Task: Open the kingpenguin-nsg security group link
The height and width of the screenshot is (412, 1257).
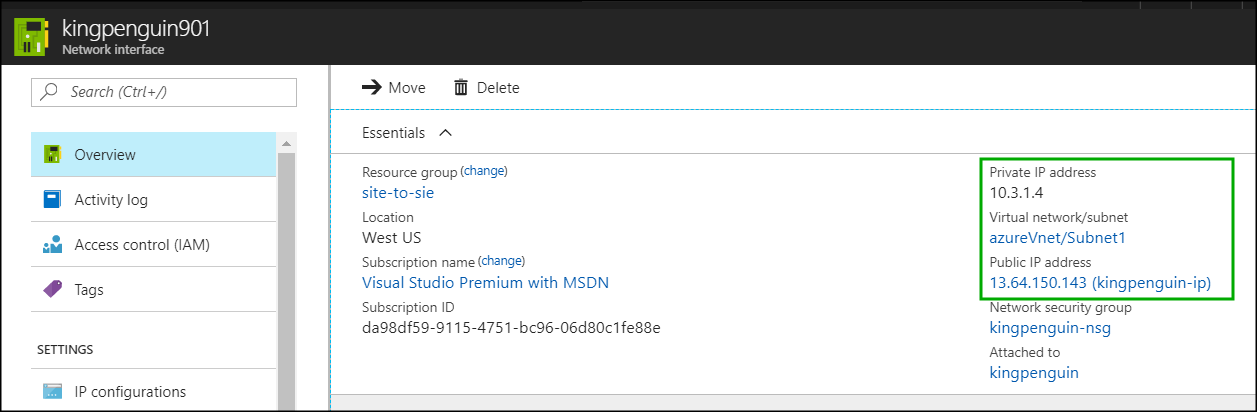Action: pos(1050,327)
